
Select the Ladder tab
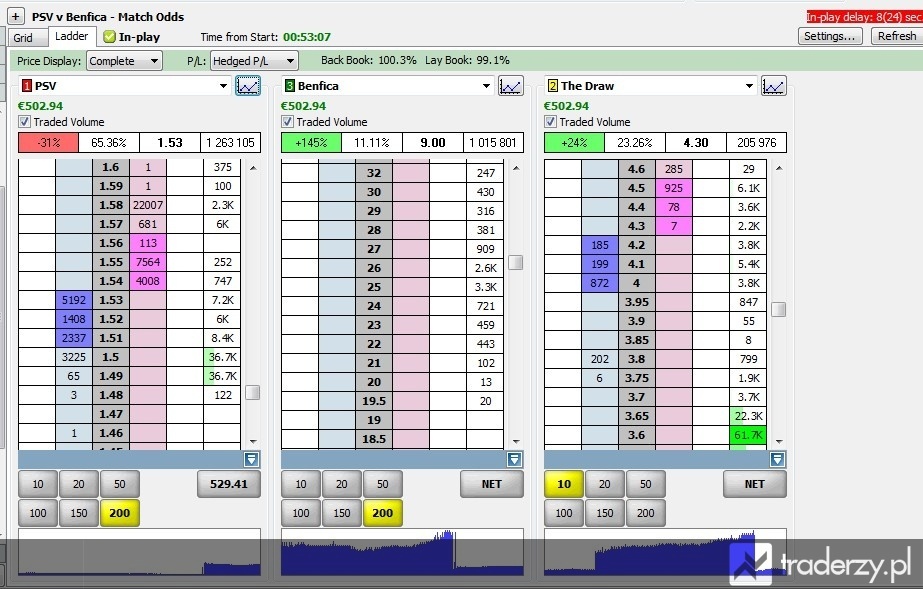click(72, 36)
